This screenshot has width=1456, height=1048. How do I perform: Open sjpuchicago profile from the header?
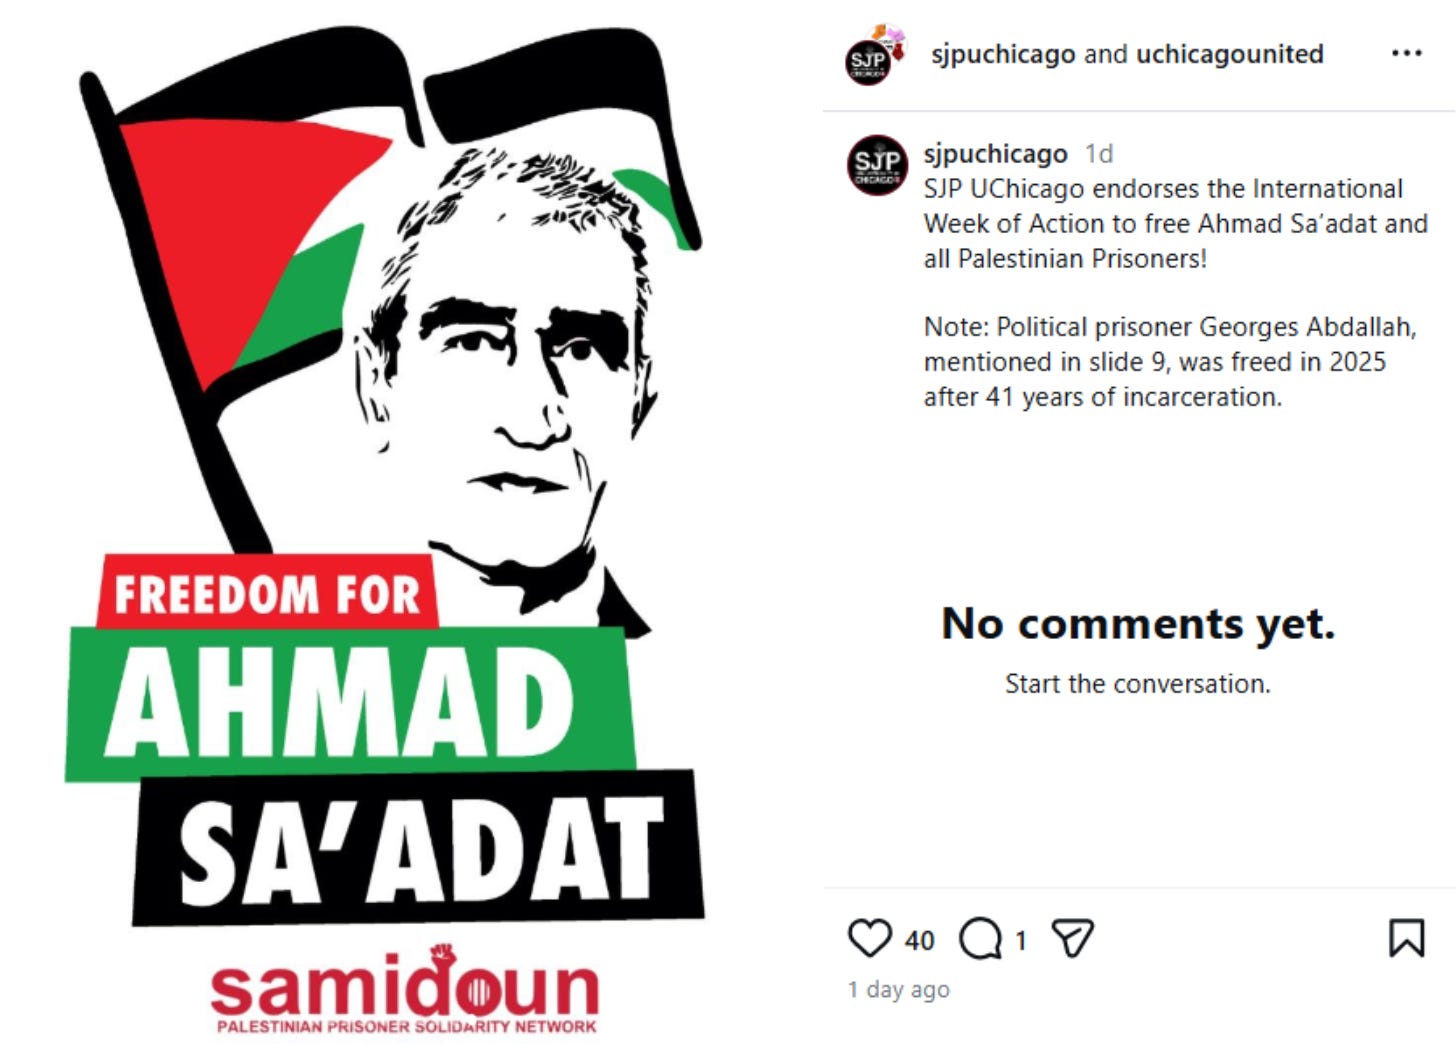tap(1003, 54)
